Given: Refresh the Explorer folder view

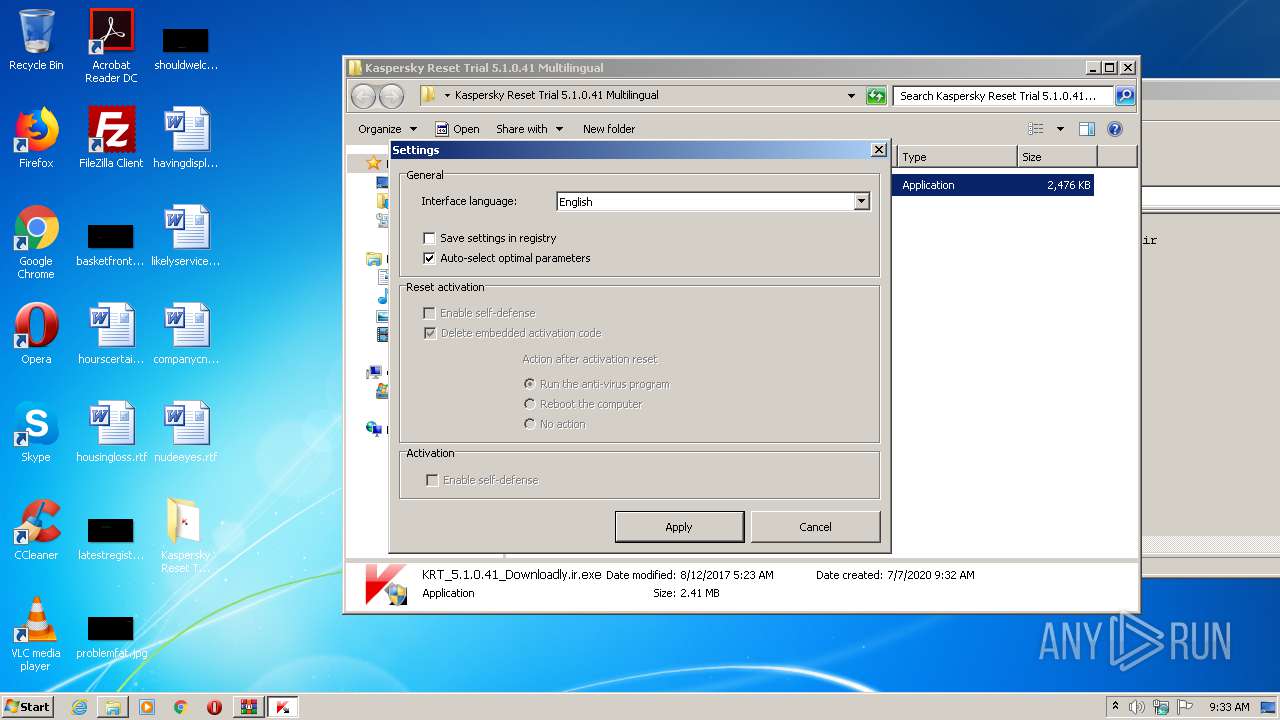Looking at the screenshot, I should pyautogui.click(x=876, y=96).
